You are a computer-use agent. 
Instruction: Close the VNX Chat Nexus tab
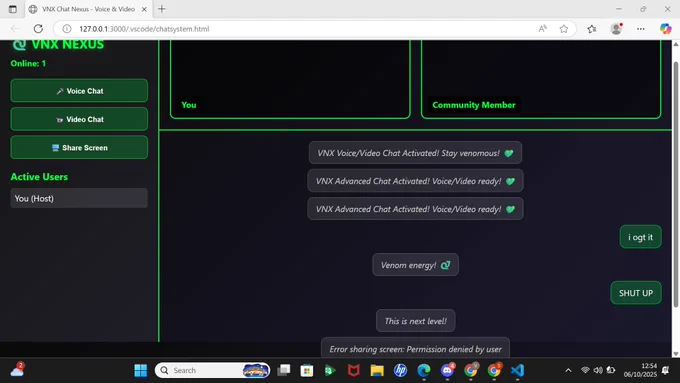(x=144, y=9)
